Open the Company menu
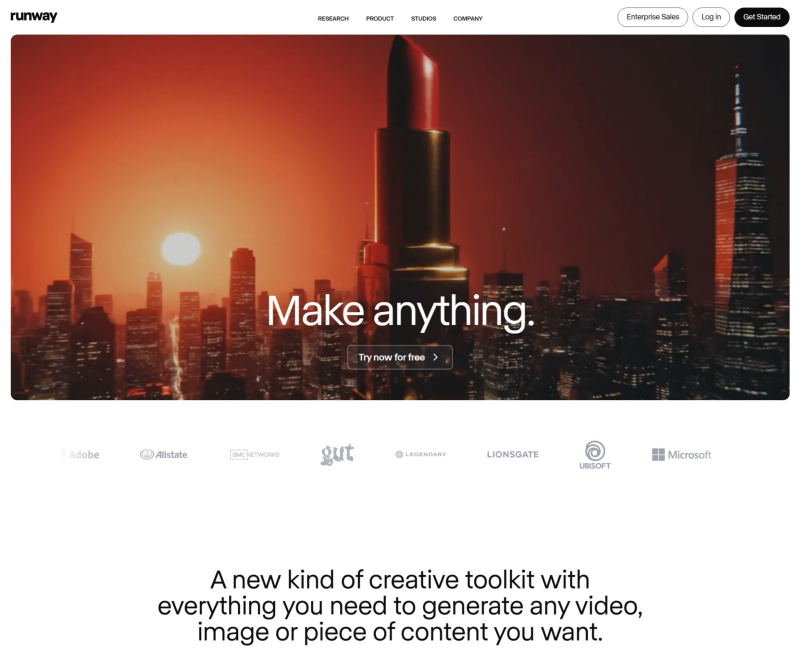 pos(468,18)
